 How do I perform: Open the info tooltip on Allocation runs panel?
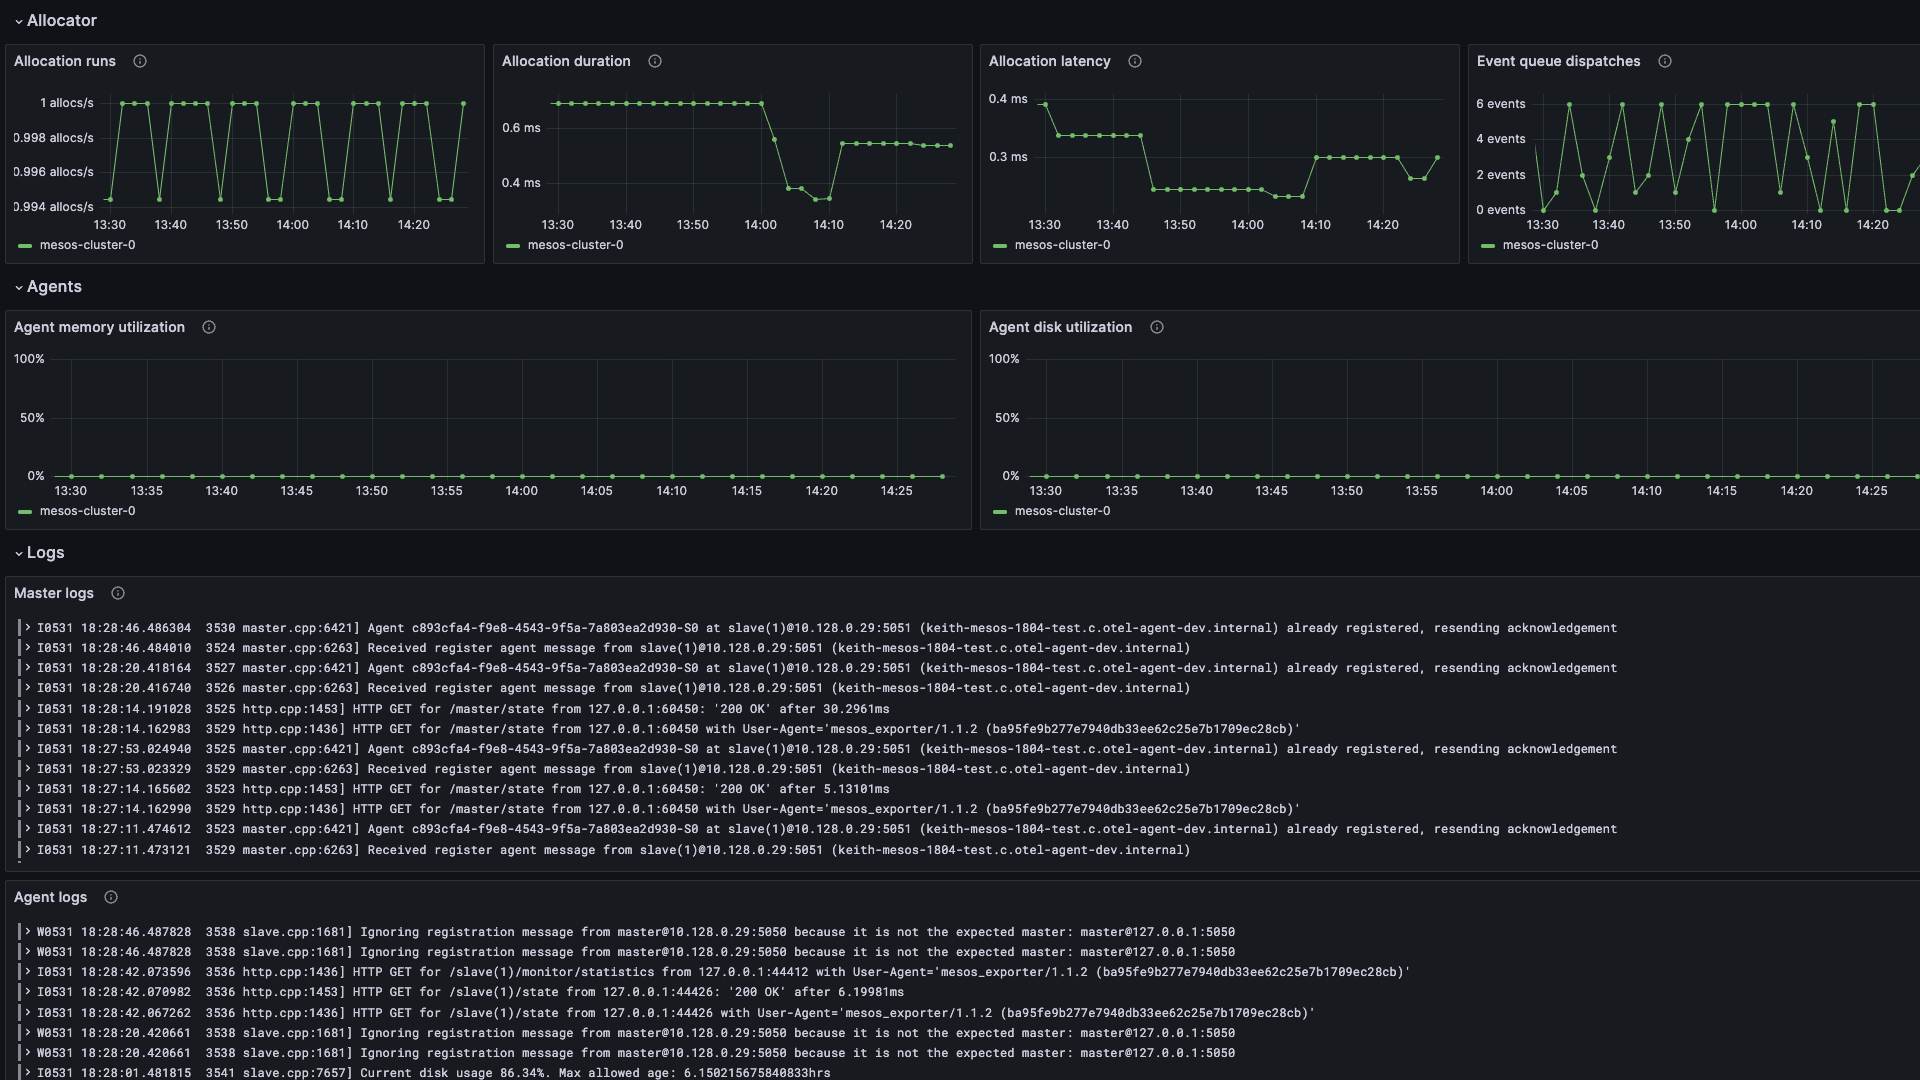(139, 61)
